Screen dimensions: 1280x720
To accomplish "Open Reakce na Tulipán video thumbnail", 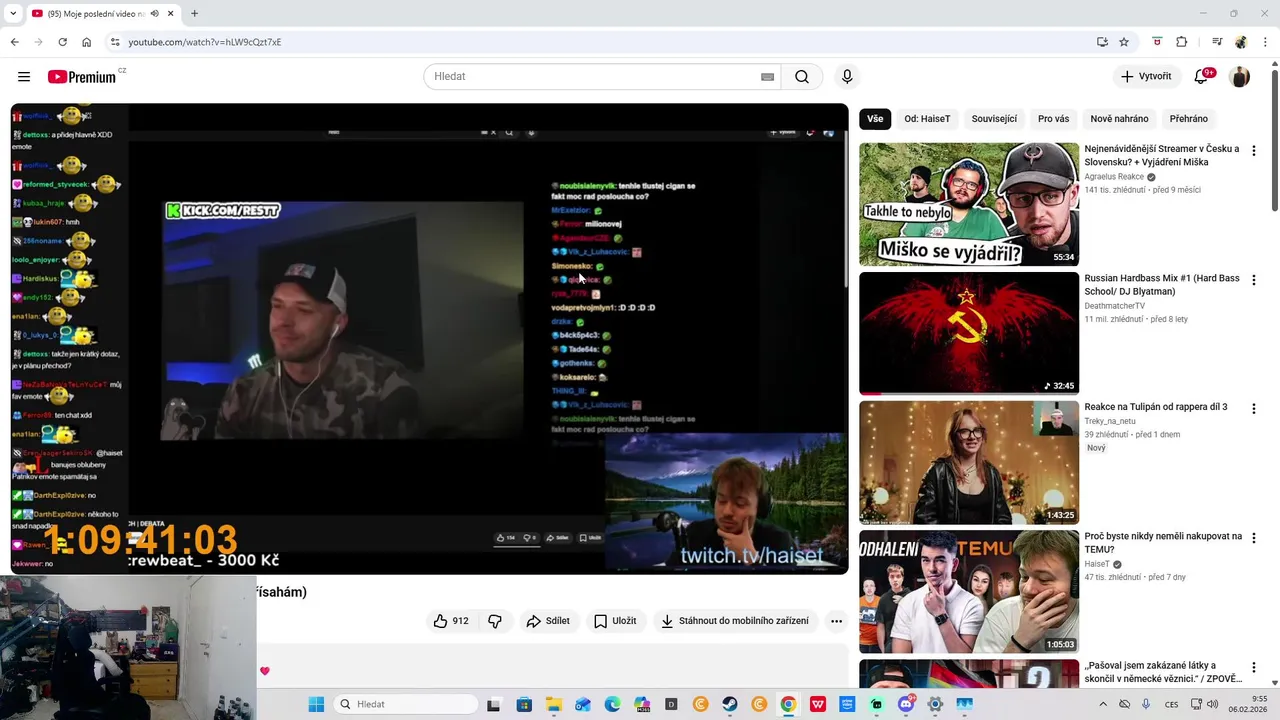I will tap(969, 462).
